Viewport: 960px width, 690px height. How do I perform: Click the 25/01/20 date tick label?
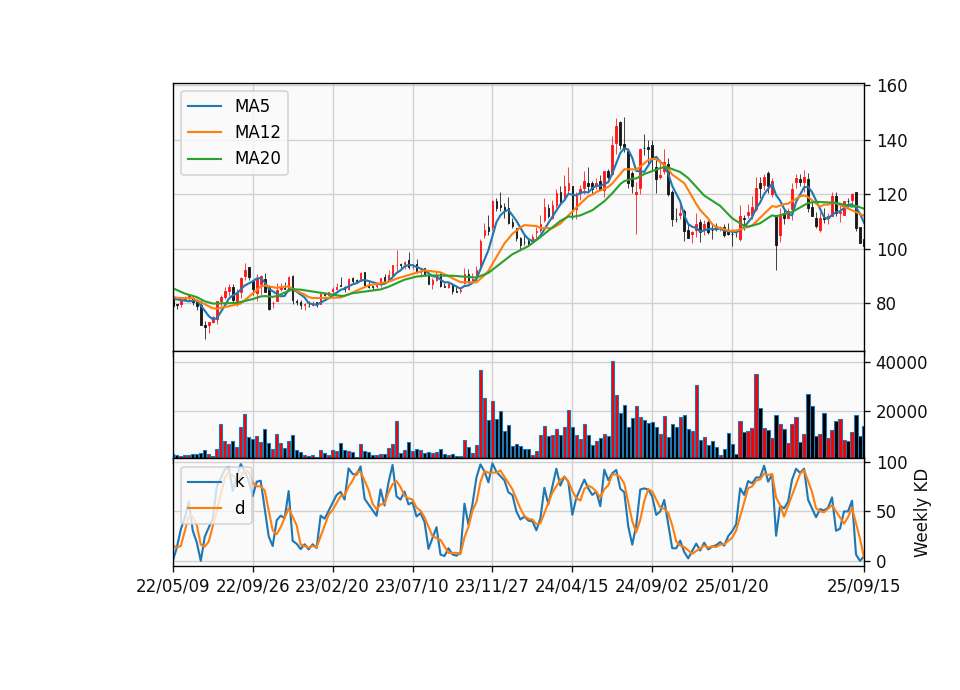(732, 586)
